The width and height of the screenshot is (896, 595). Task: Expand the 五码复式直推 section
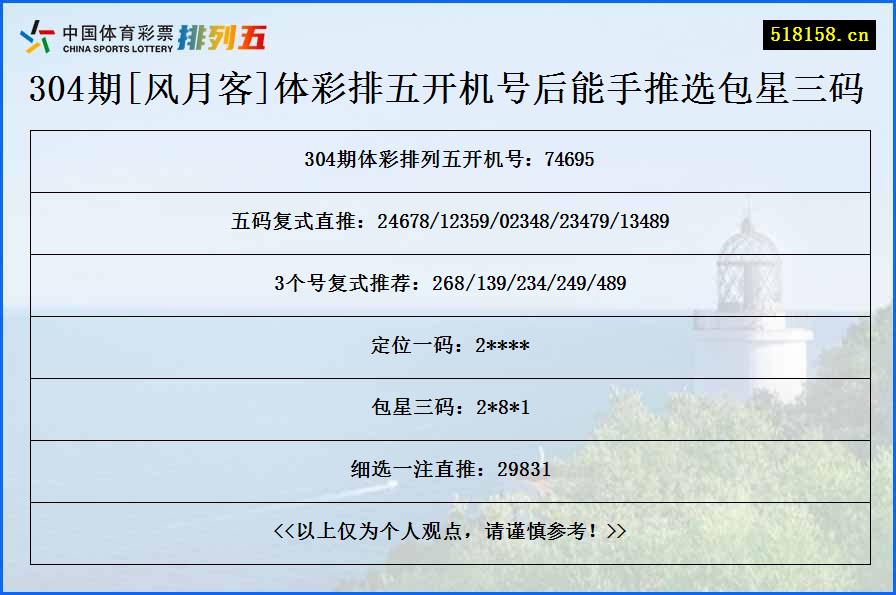pos(448,222)
